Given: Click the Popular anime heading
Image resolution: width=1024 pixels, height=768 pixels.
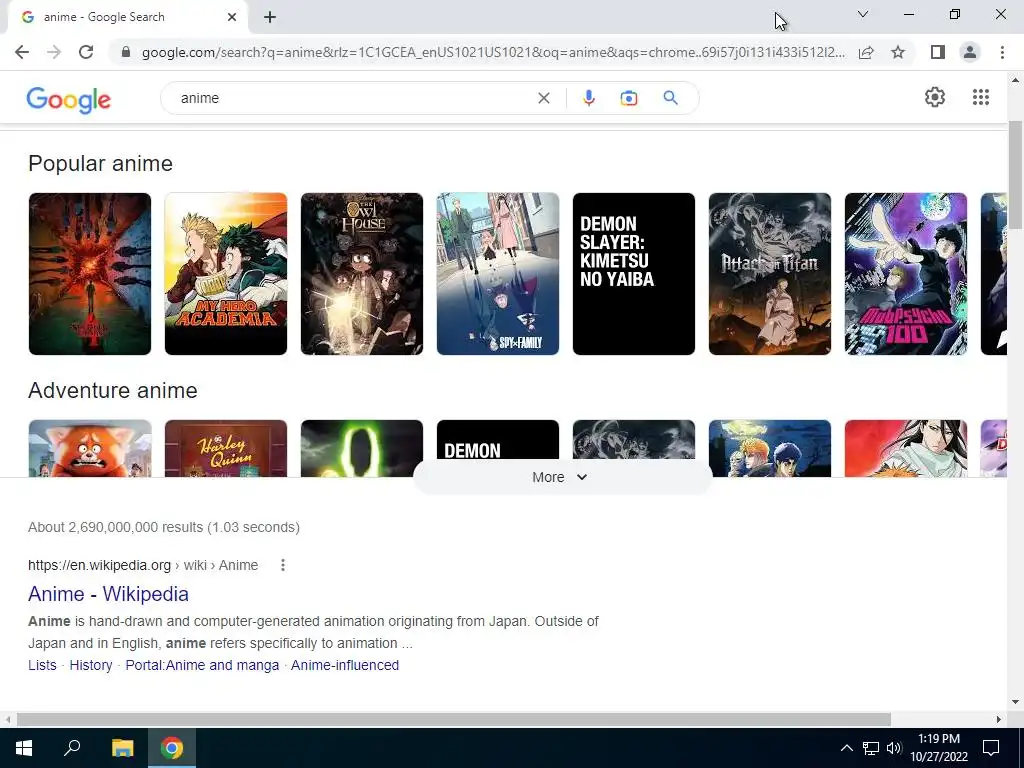Looking at the screenshot, I should 101,163.
